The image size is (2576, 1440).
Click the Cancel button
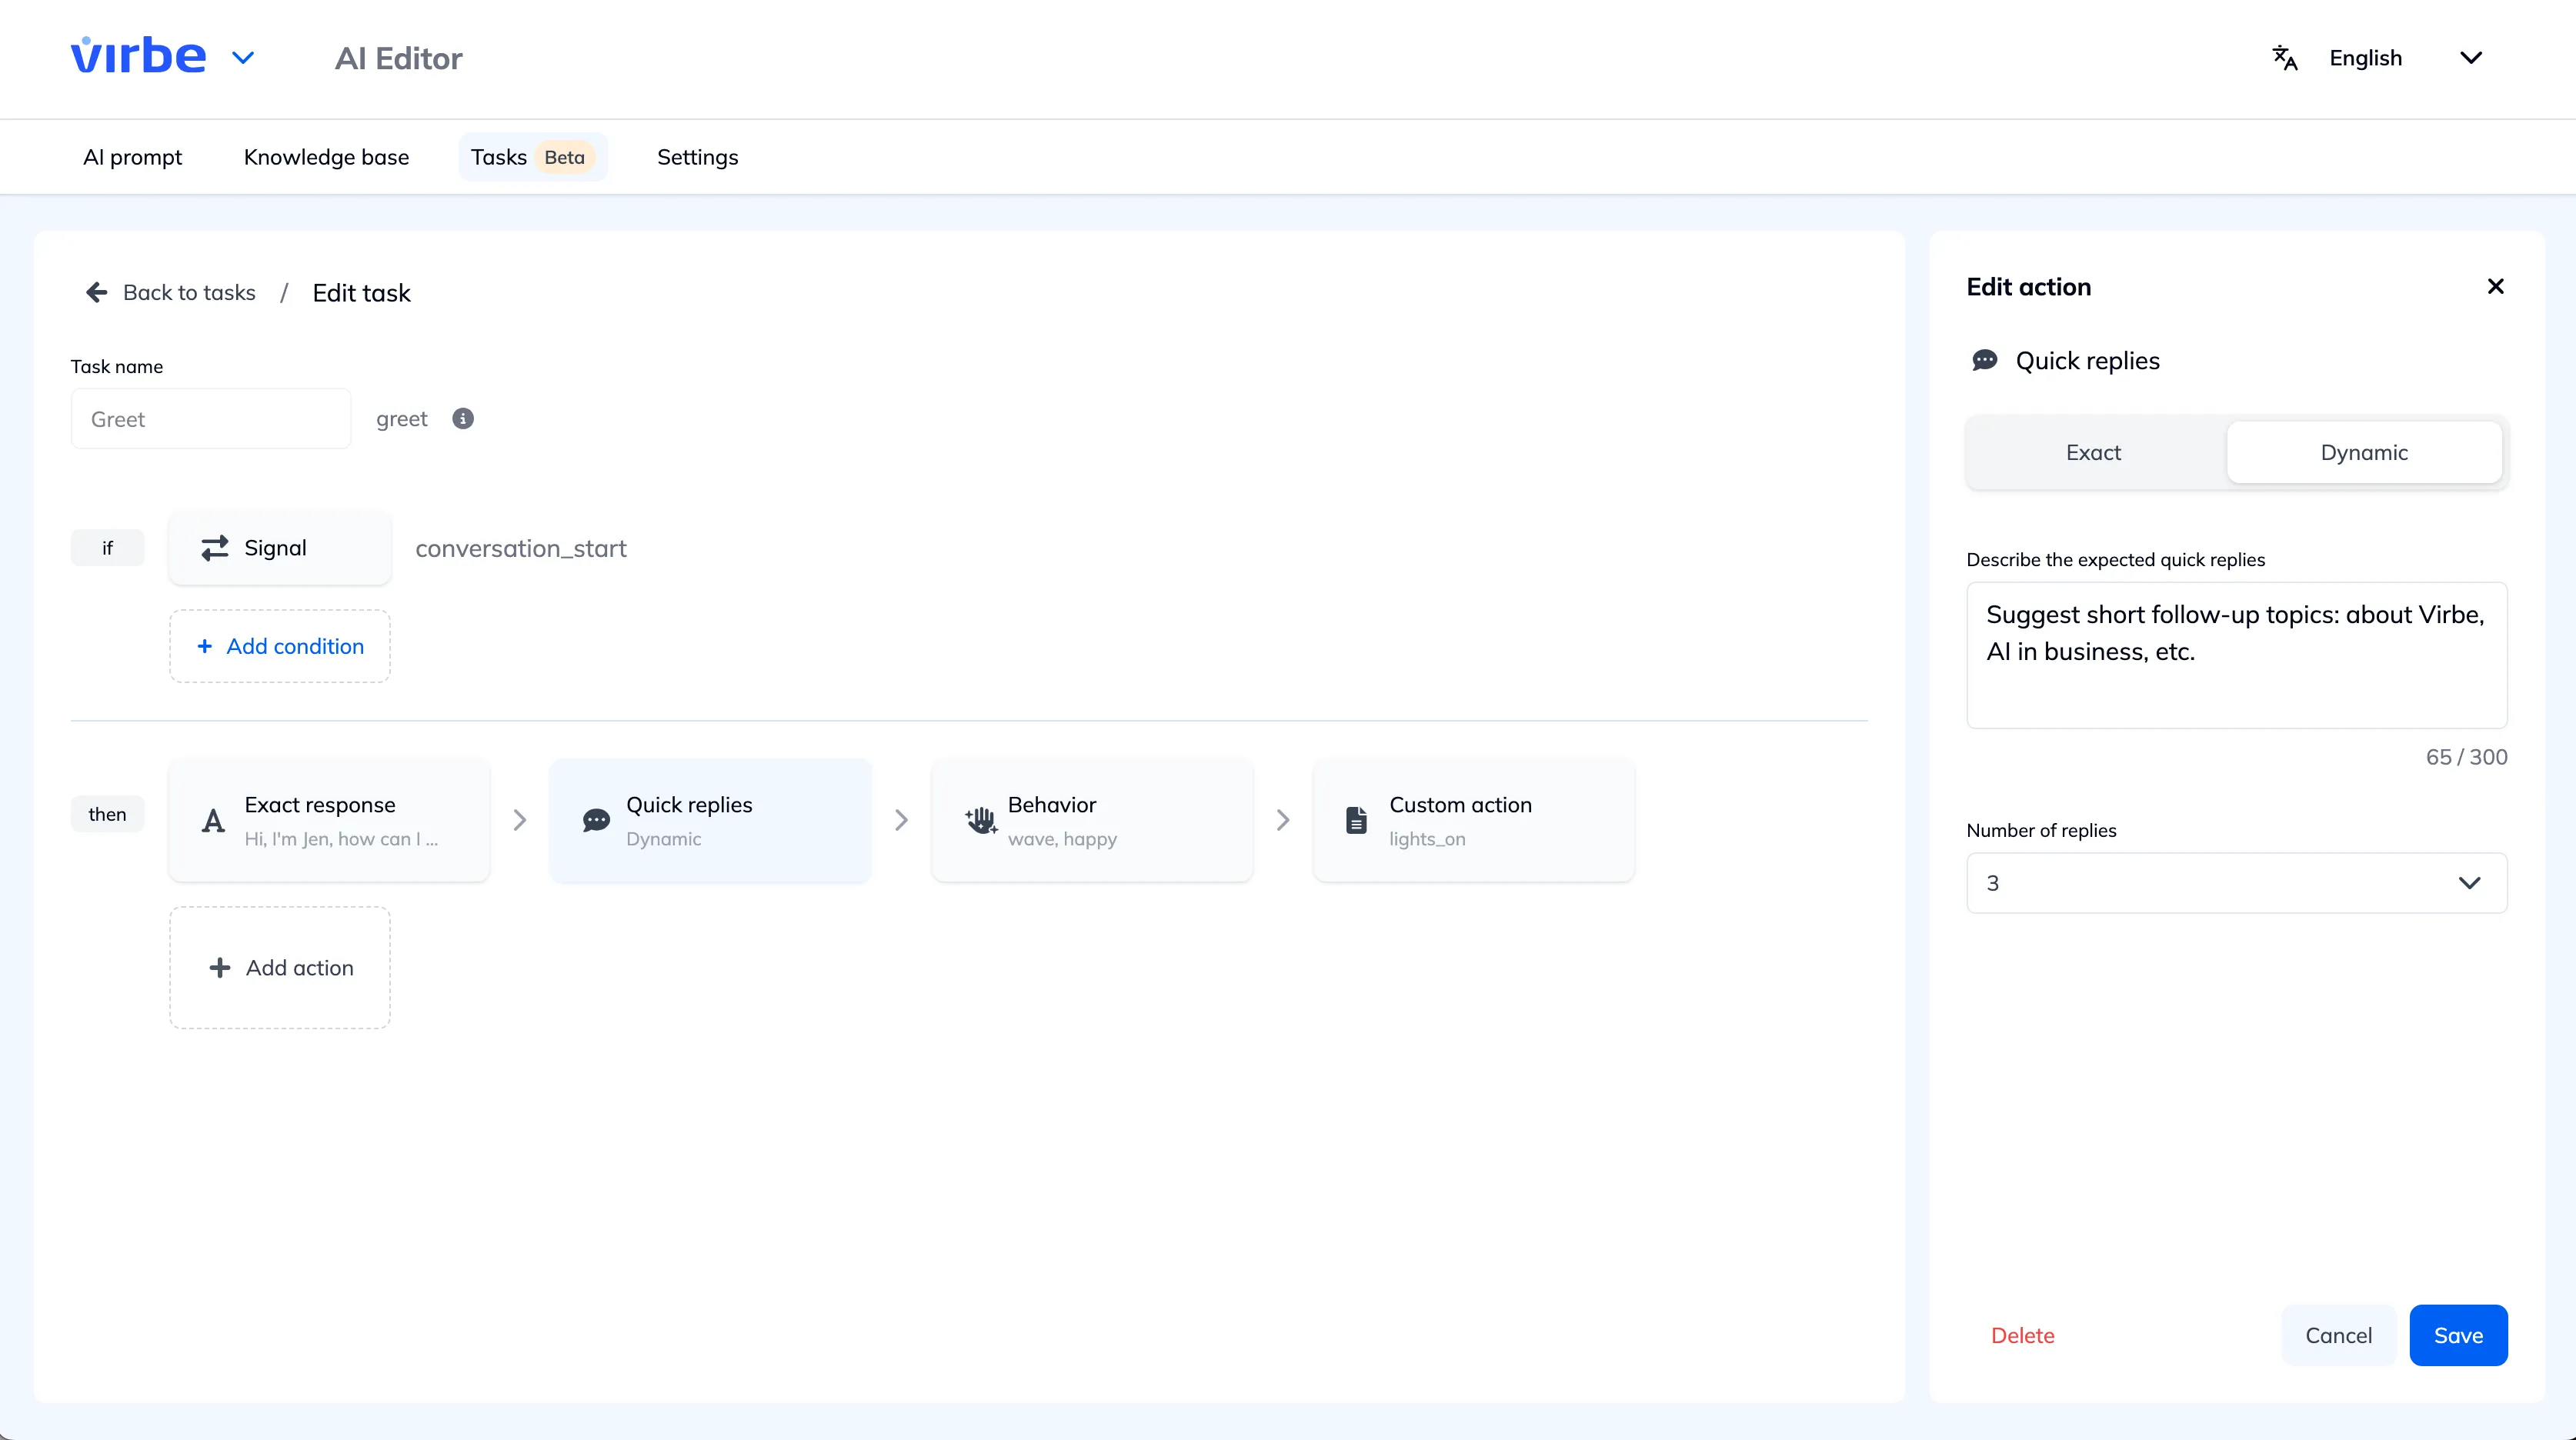[2338, 1335]
